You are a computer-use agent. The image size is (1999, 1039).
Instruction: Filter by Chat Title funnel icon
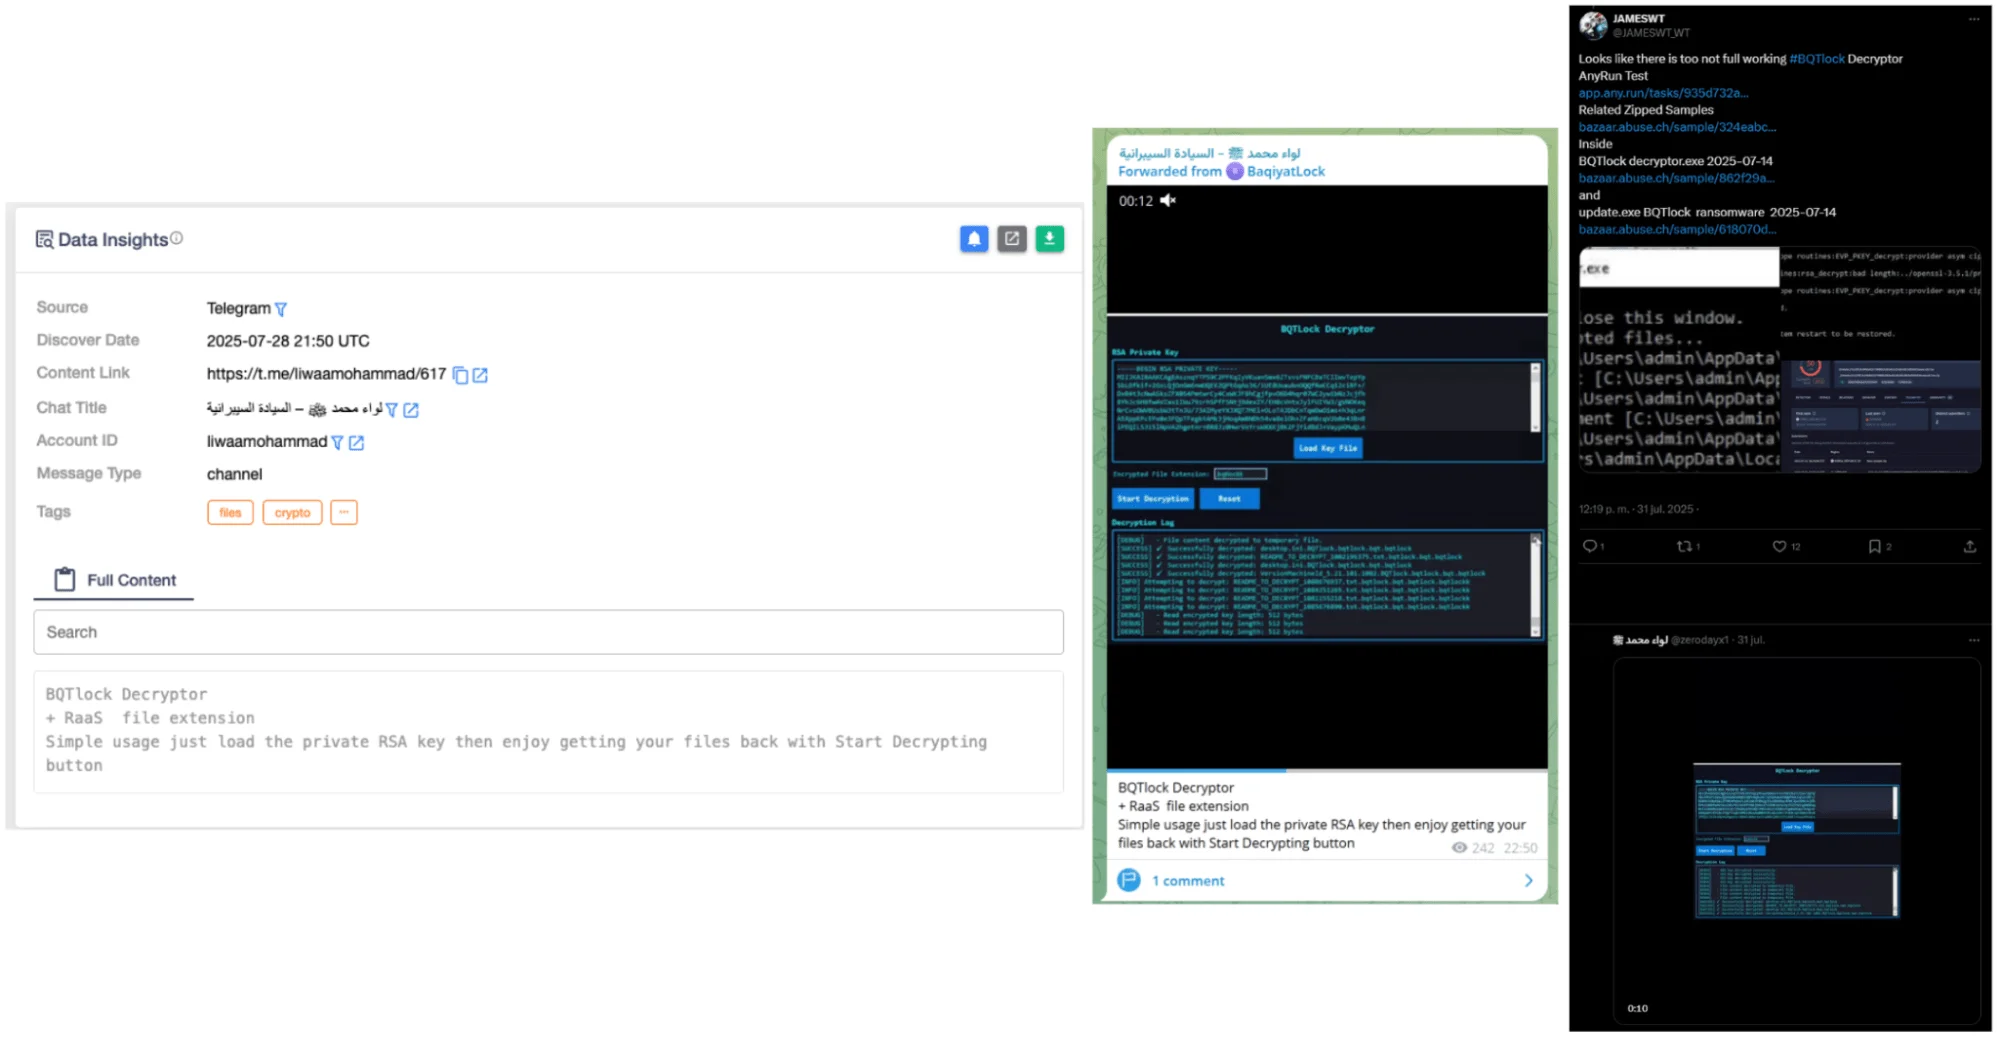(x=392, y=410)
